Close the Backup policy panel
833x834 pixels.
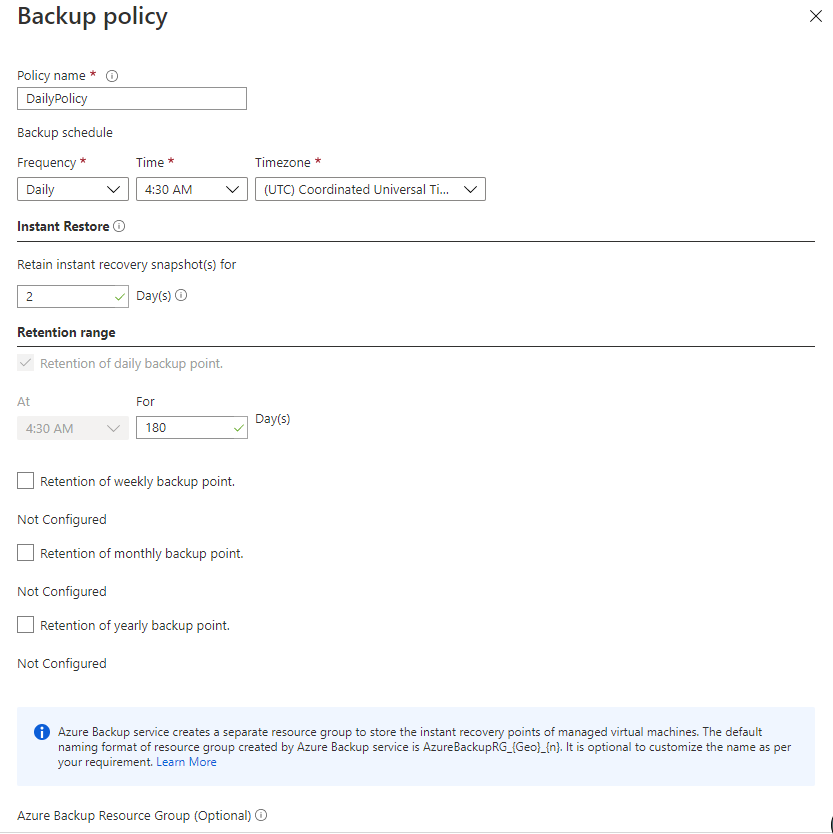(x=815, y=17)
